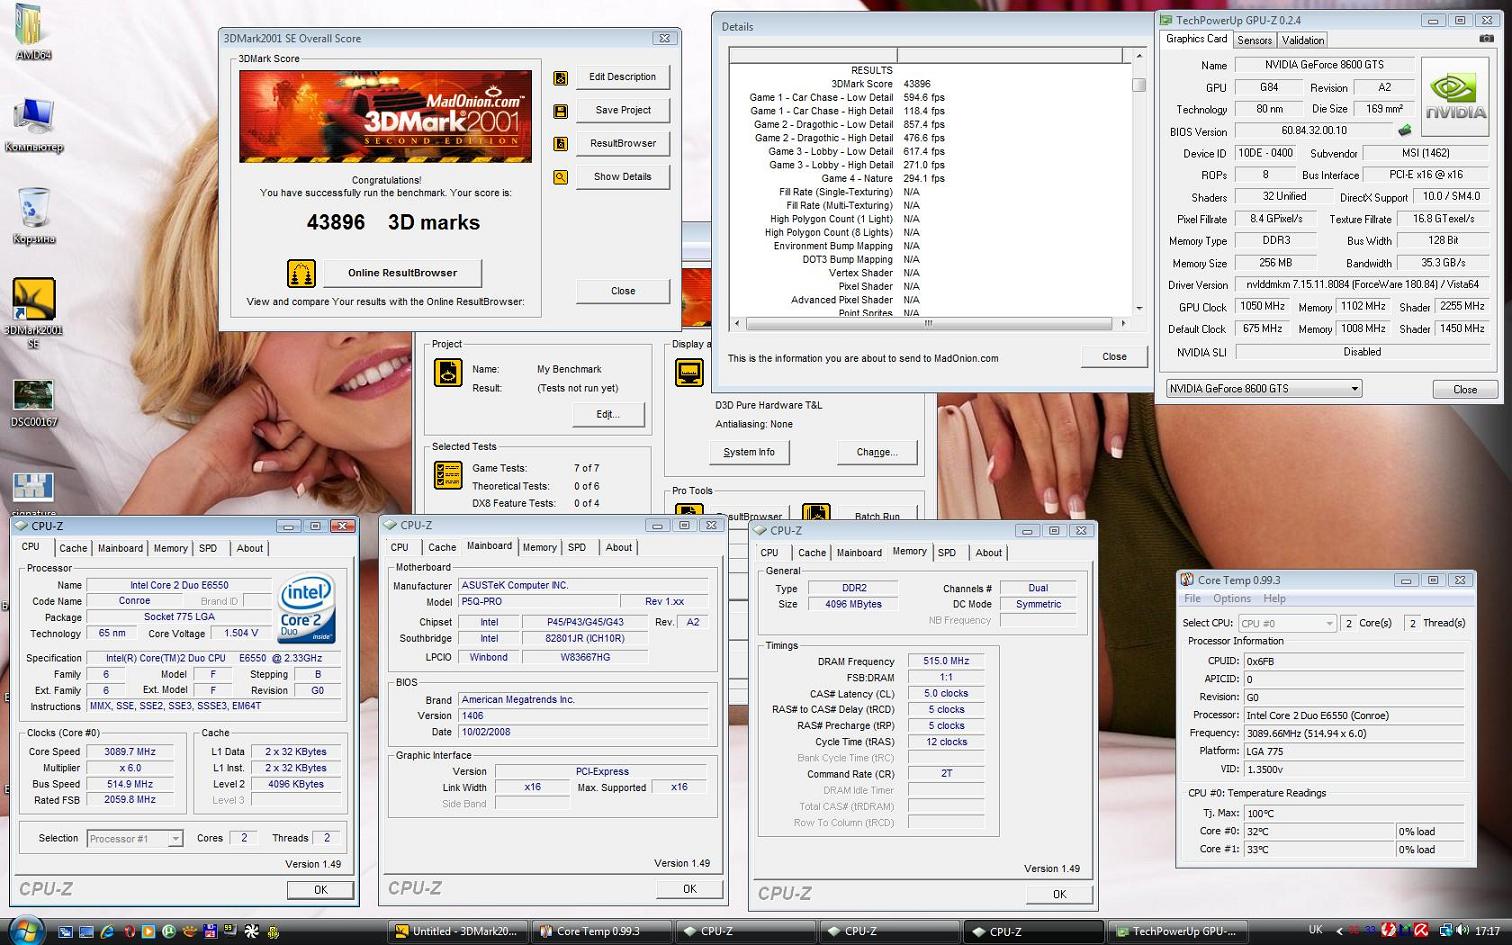
Task: Click the Details list scroll-up arrow
Action: pos(1138,56)
